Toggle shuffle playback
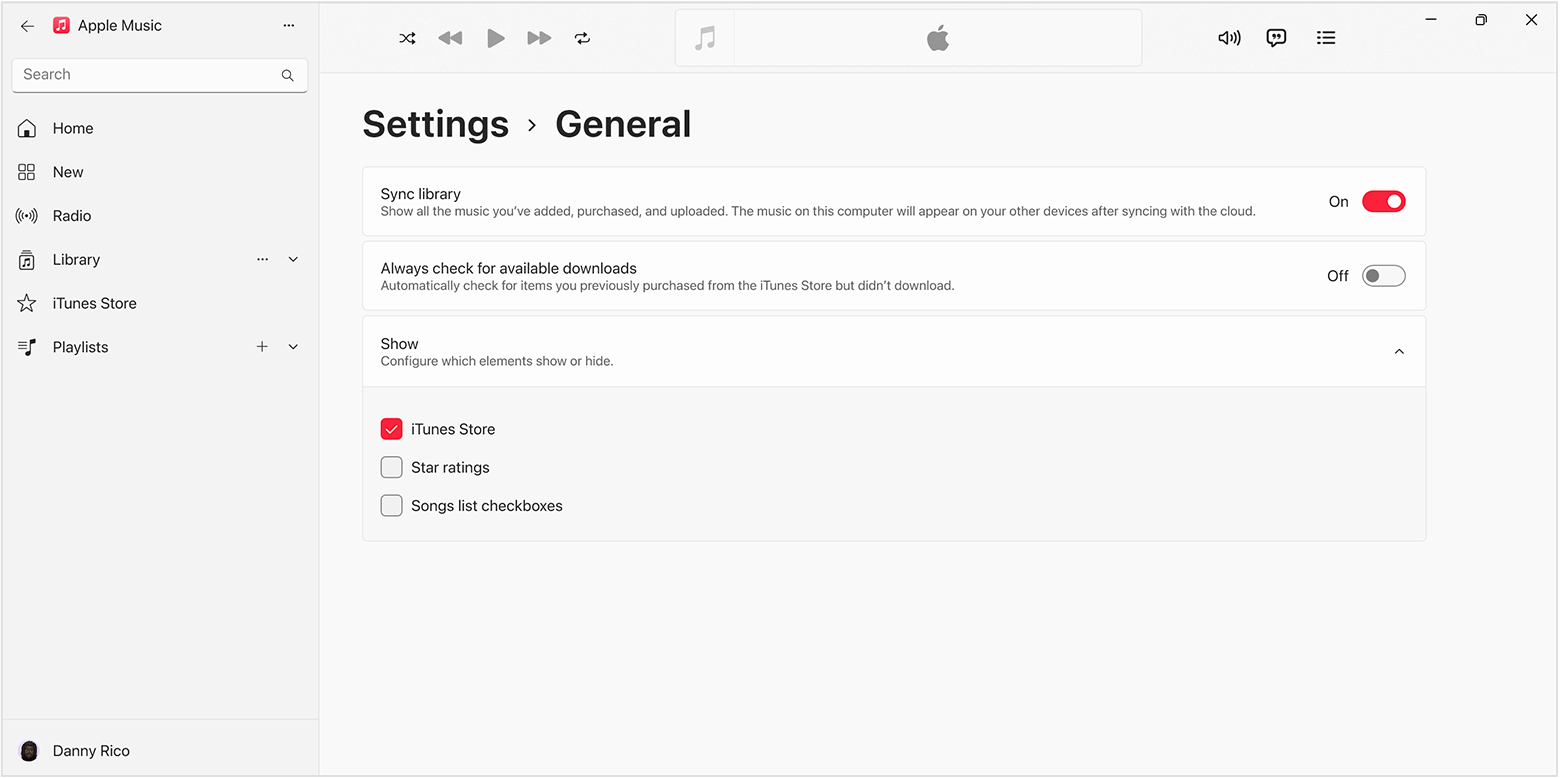The image size is (1560, 778). (x=407, y=38)
